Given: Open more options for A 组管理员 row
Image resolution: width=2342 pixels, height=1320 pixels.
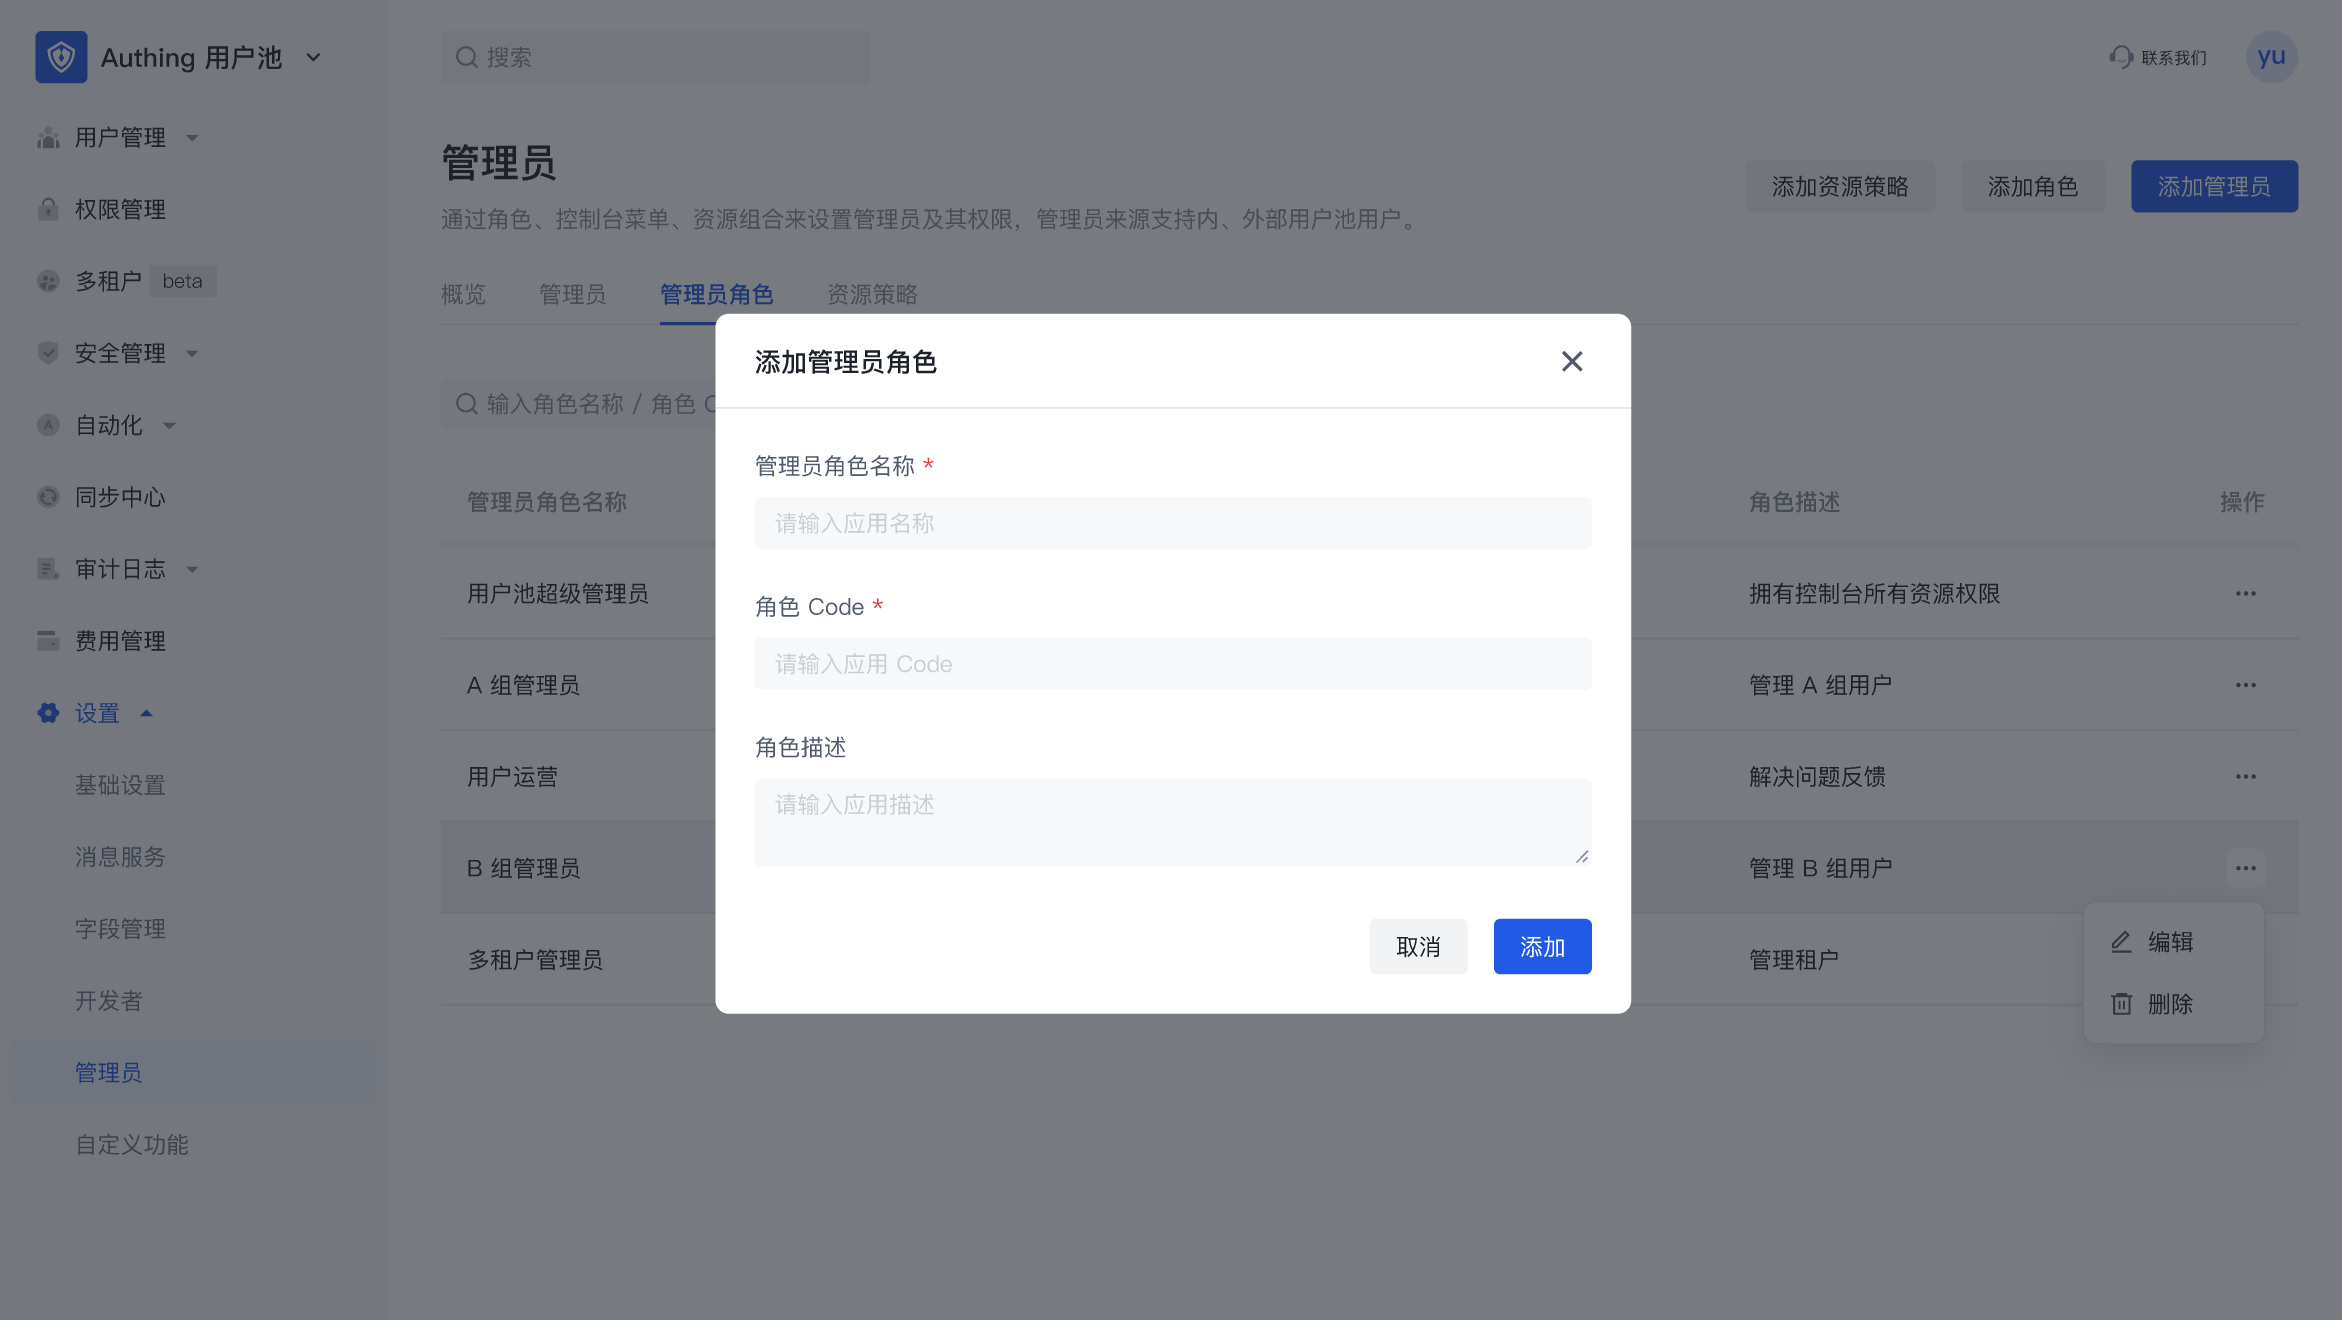Looking at the screenshot, I should tap(2245, 685).
